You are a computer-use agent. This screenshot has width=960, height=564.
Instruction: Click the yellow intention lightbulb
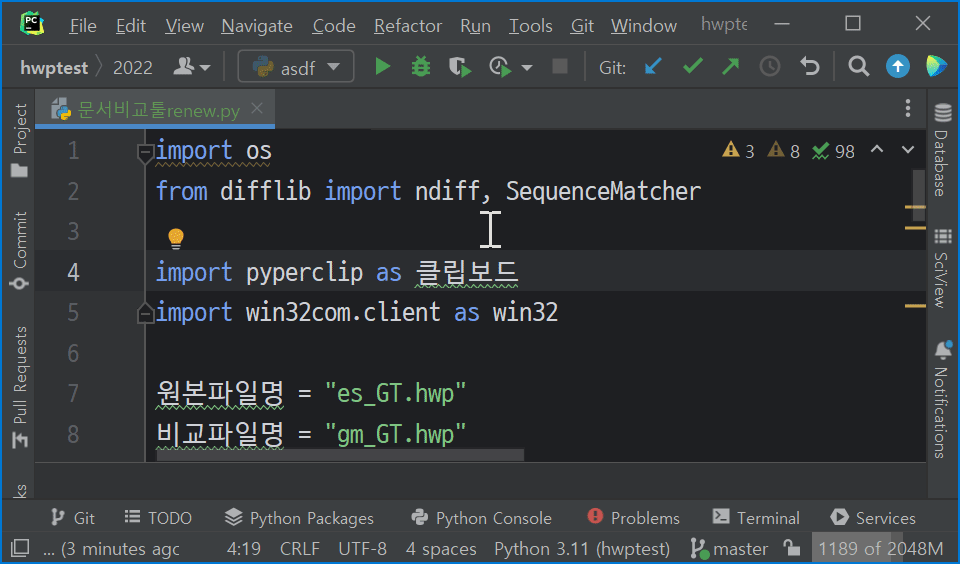176,238
